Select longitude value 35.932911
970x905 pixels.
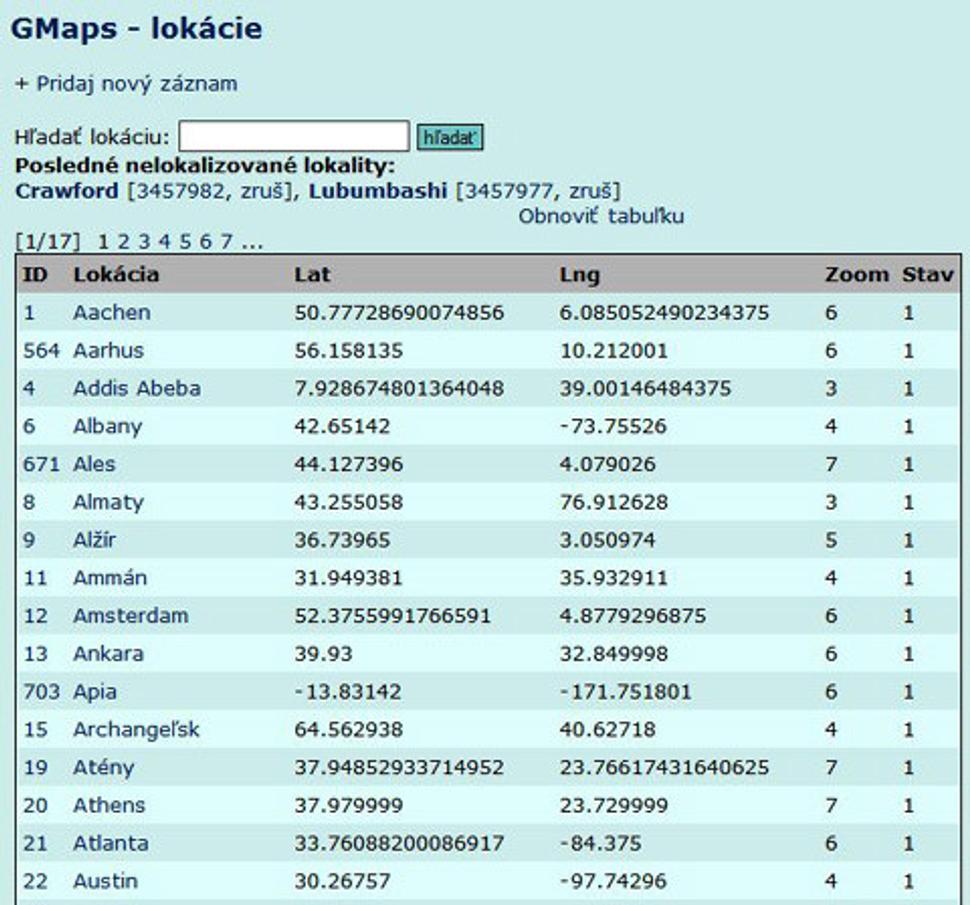click(614, 578)
